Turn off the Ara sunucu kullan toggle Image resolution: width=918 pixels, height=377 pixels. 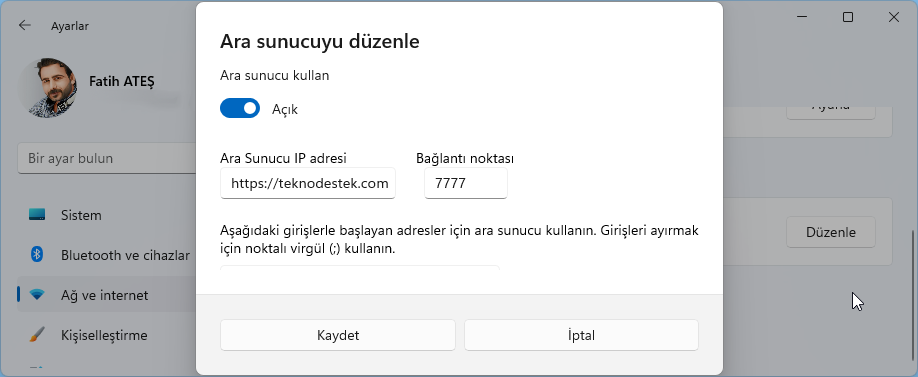click(240, 108)
